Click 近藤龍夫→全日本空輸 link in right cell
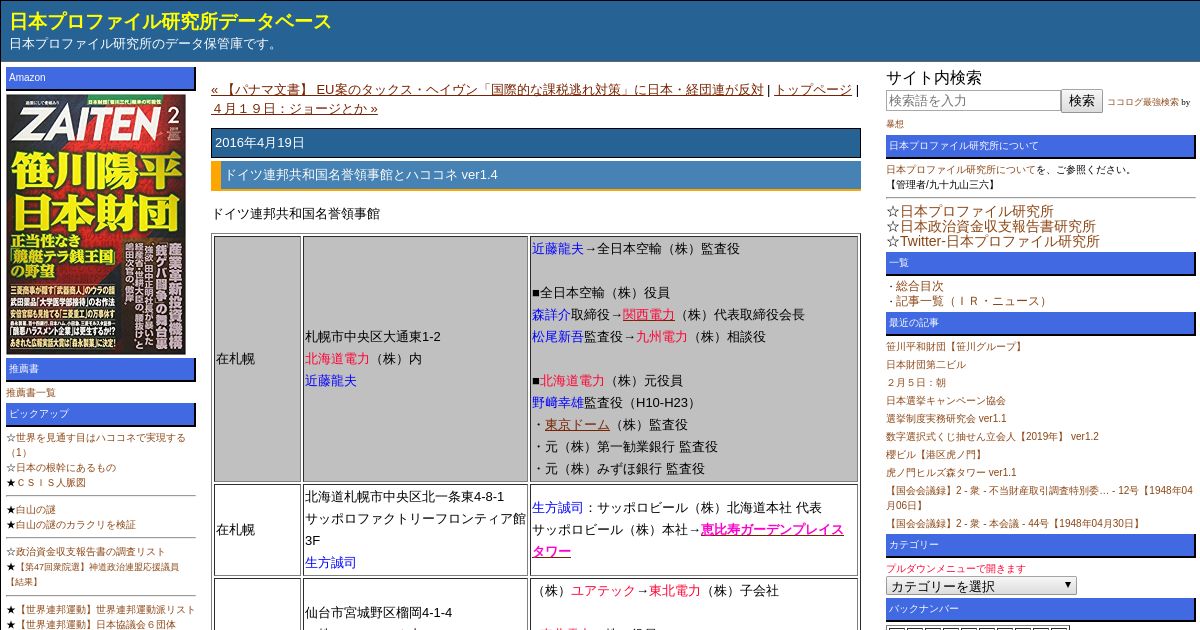 pos(558,249)
